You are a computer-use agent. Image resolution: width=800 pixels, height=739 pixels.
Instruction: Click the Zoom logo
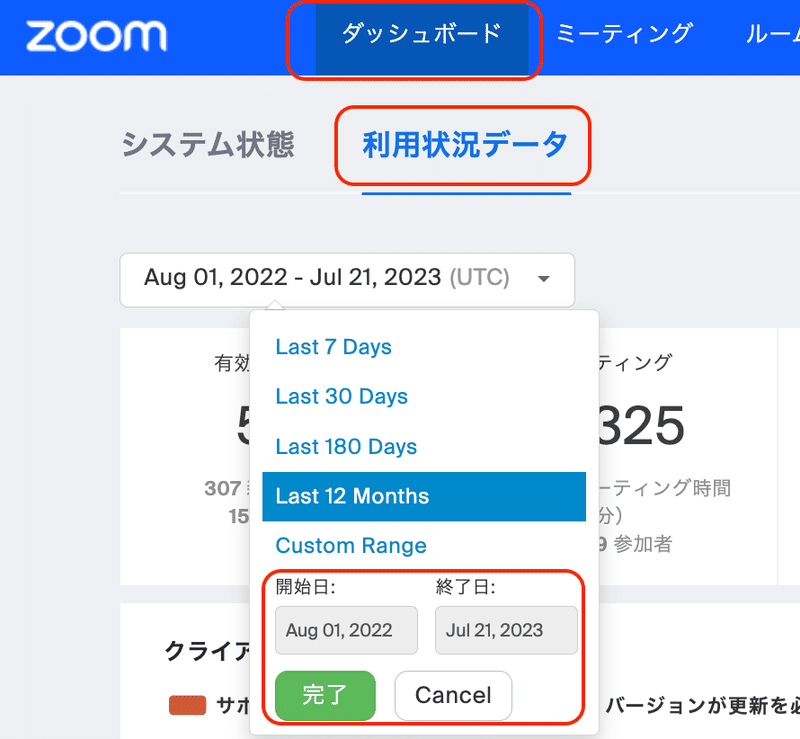click(x=96, y=36)
